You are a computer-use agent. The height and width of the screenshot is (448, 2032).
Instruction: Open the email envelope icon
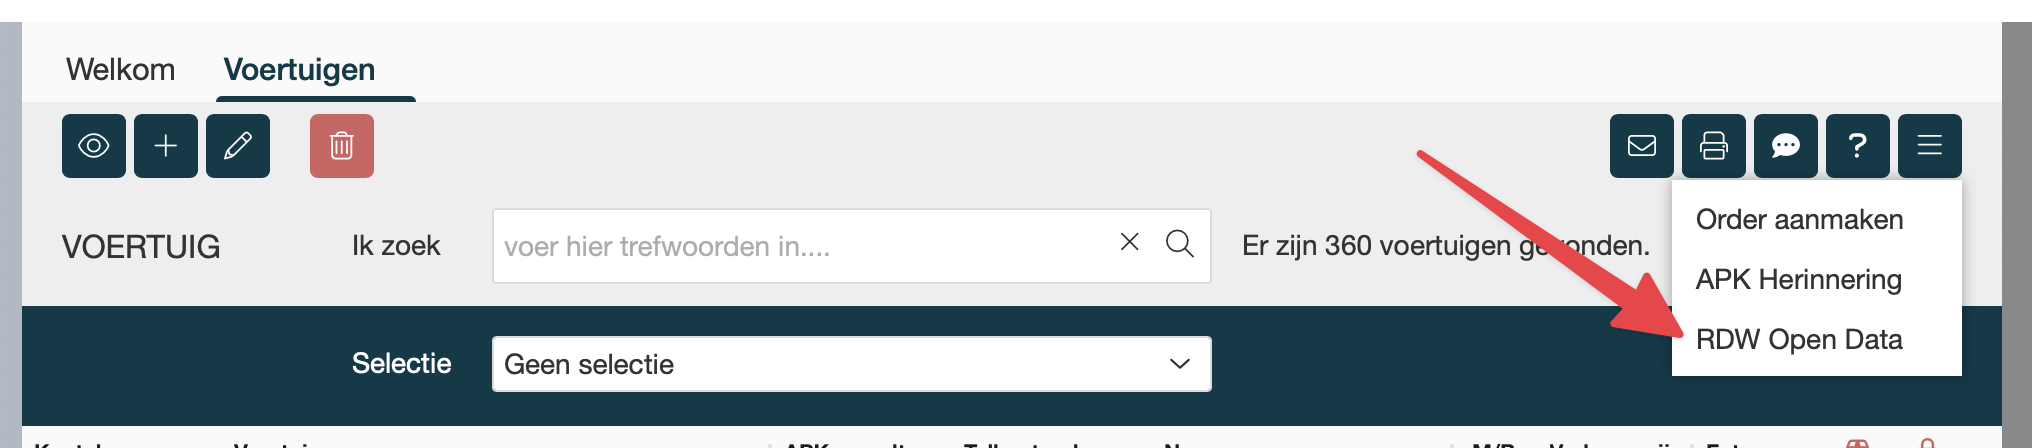[1642, 146]
